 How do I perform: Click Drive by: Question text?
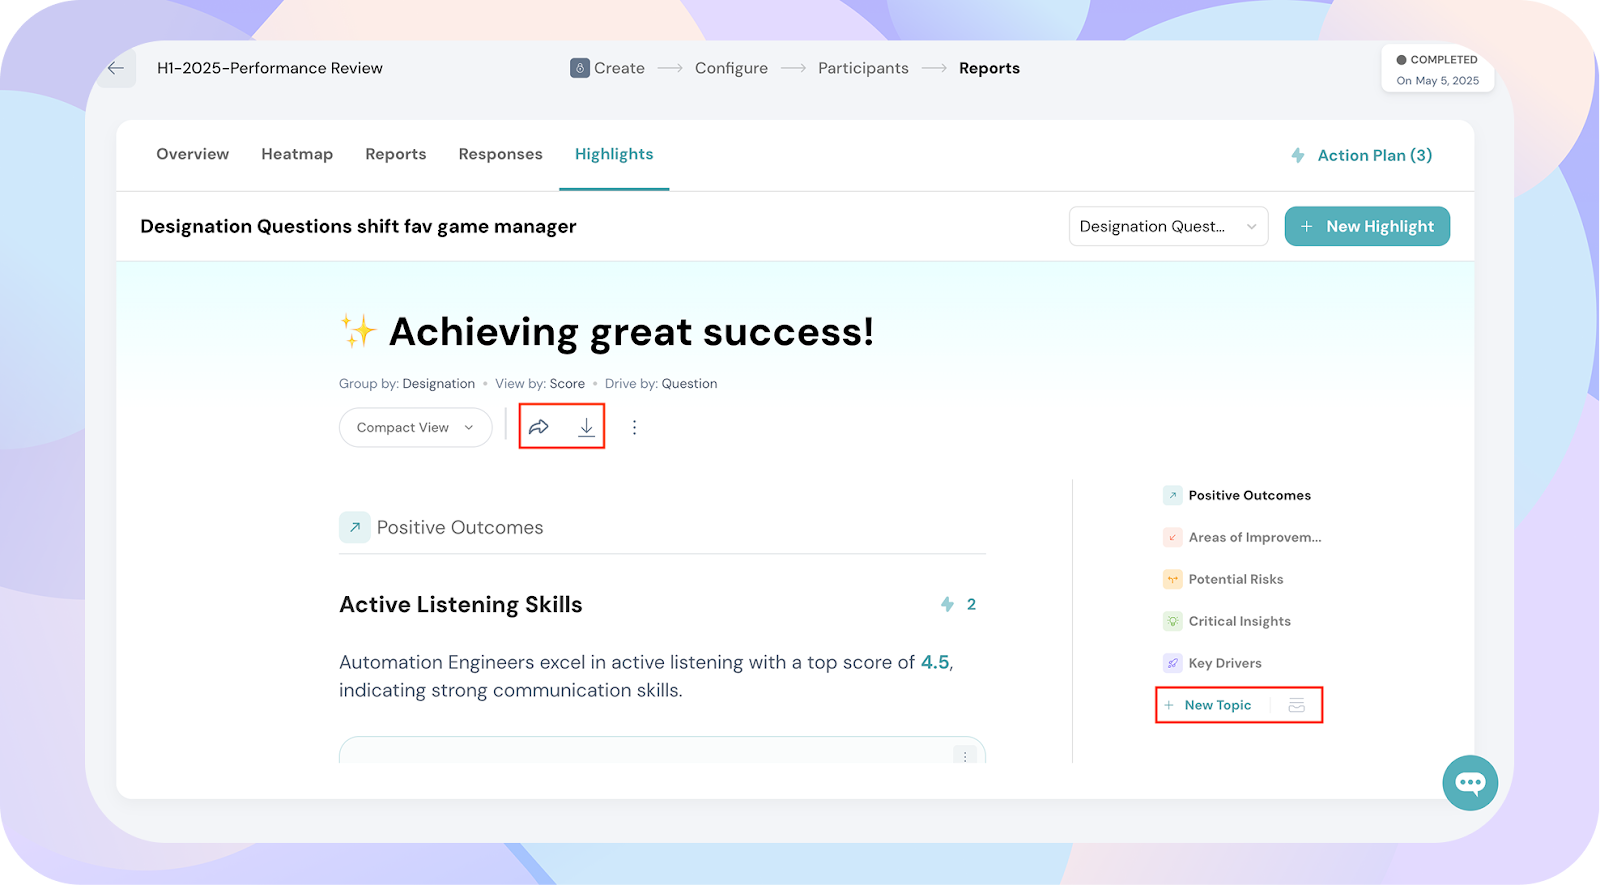click(661, 383)
